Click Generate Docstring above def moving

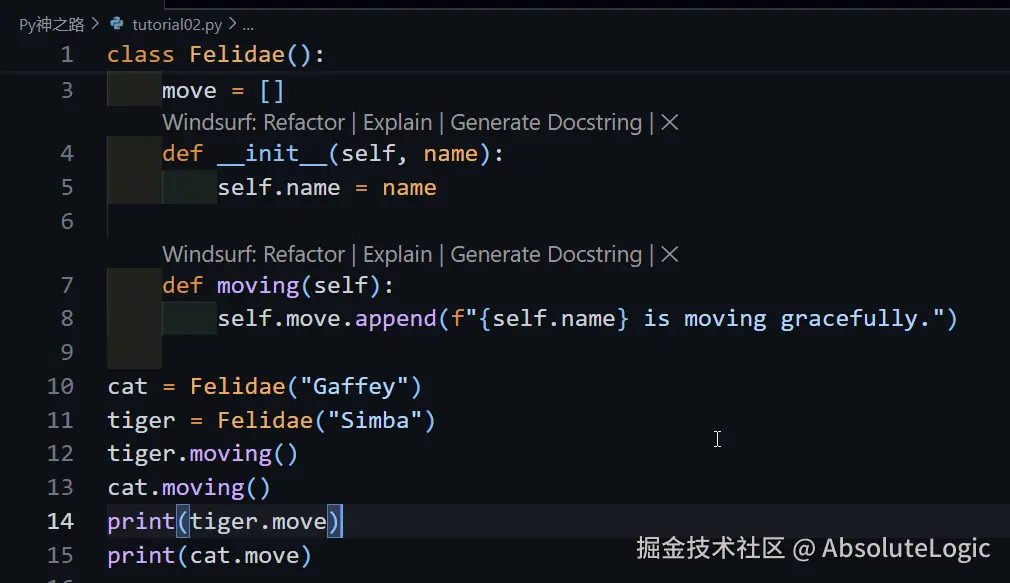(546, 254)
